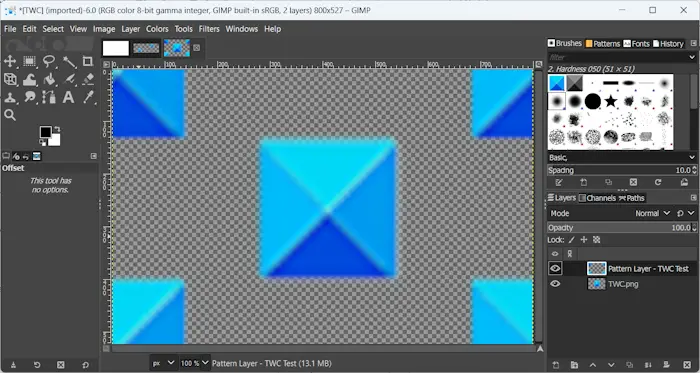Select the Fuzzy Select wand tool
Screen dimensions: 700x373
pyautogui.click(x=69, y=61)
